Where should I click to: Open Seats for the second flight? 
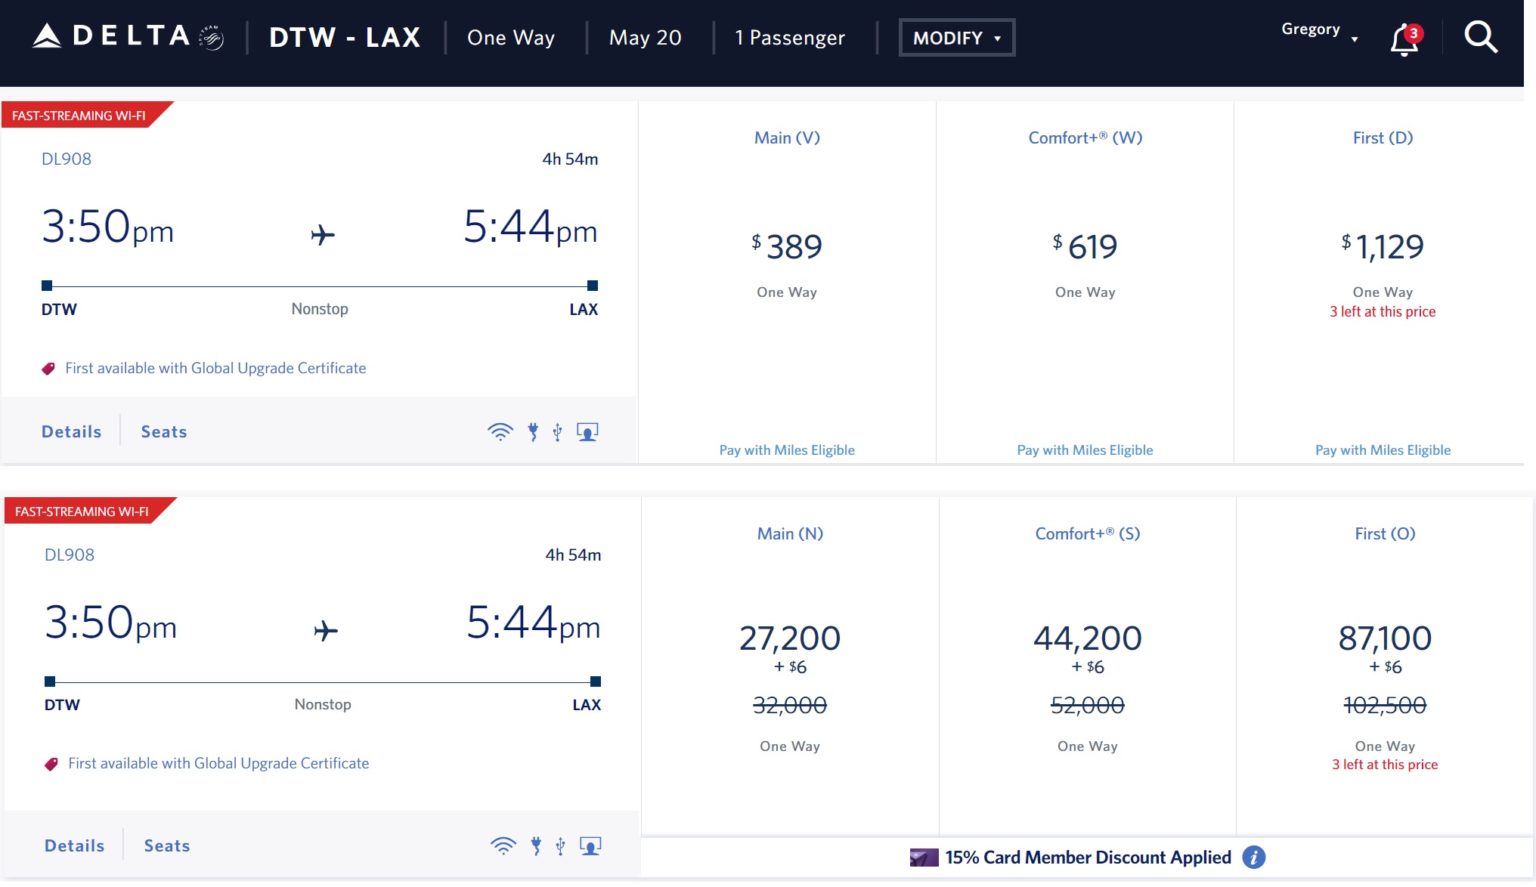click(166, 845)
